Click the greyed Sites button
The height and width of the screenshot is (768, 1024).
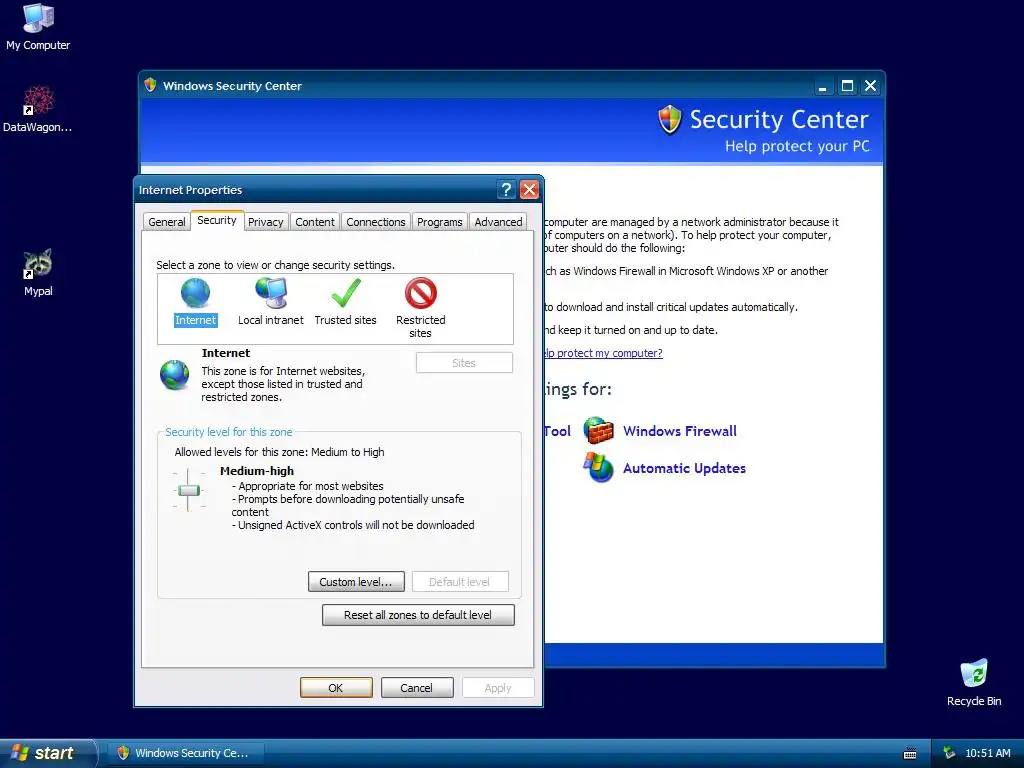(x=464, y=363)
